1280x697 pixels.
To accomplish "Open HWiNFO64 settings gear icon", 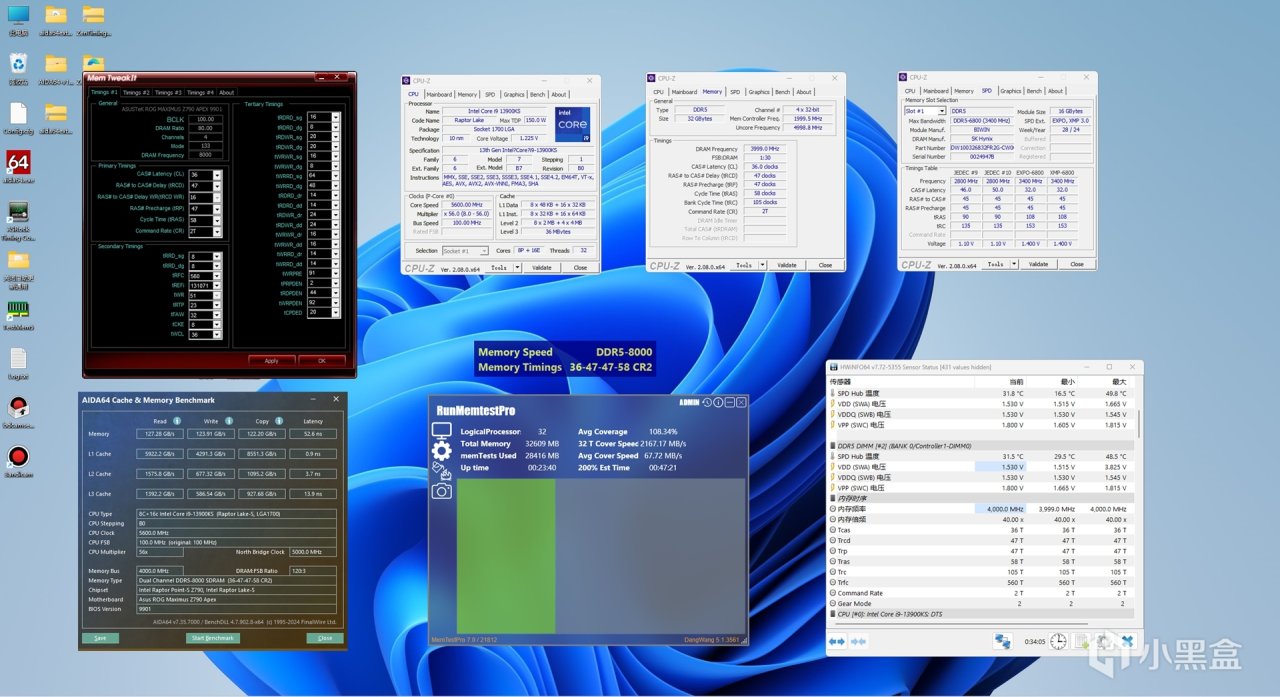I will 1104,641.
